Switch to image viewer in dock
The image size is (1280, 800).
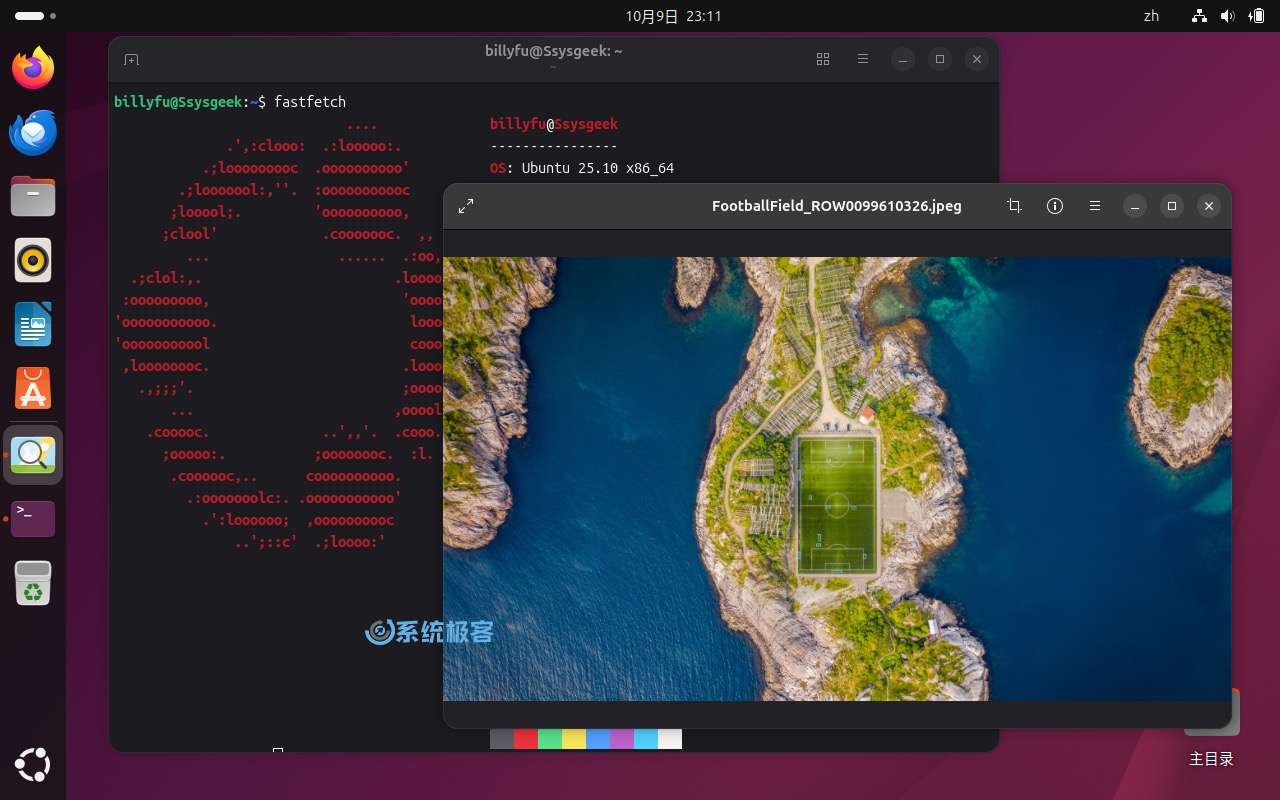pyautogui.click(x=33, y=455)
